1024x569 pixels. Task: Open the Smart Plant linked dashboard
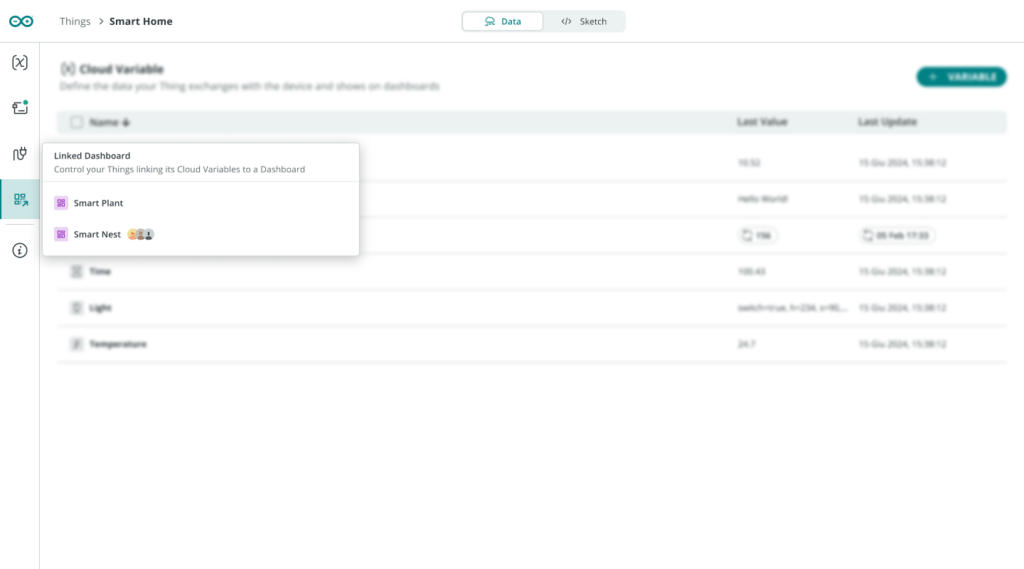[98, 203]
